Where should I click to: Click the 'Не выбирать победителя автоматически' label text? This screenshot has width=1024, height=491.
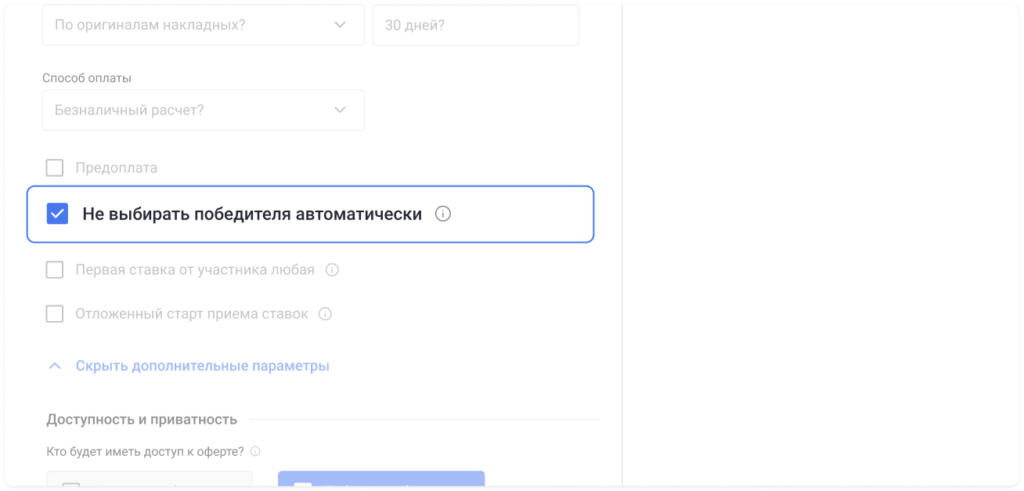click(252, 214)
